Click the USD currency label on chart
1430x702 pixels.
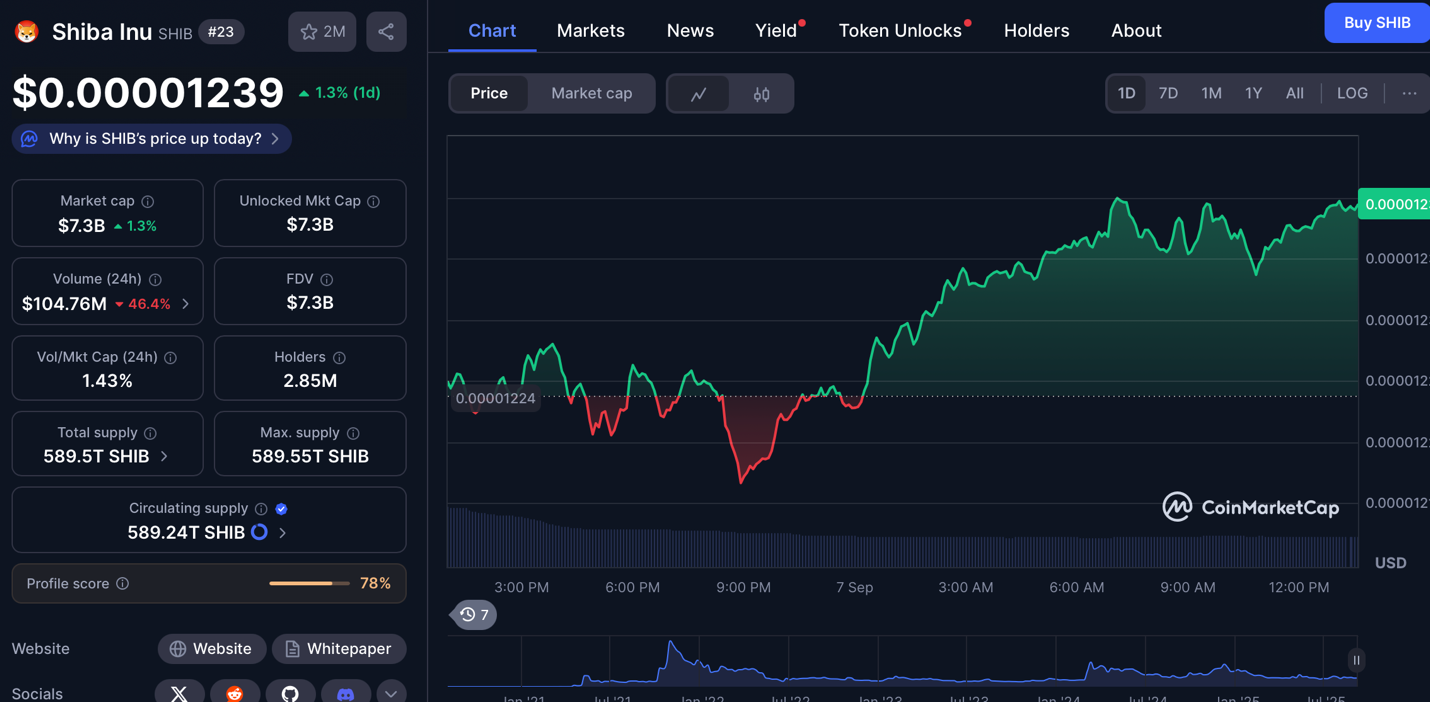point(1390,563)
